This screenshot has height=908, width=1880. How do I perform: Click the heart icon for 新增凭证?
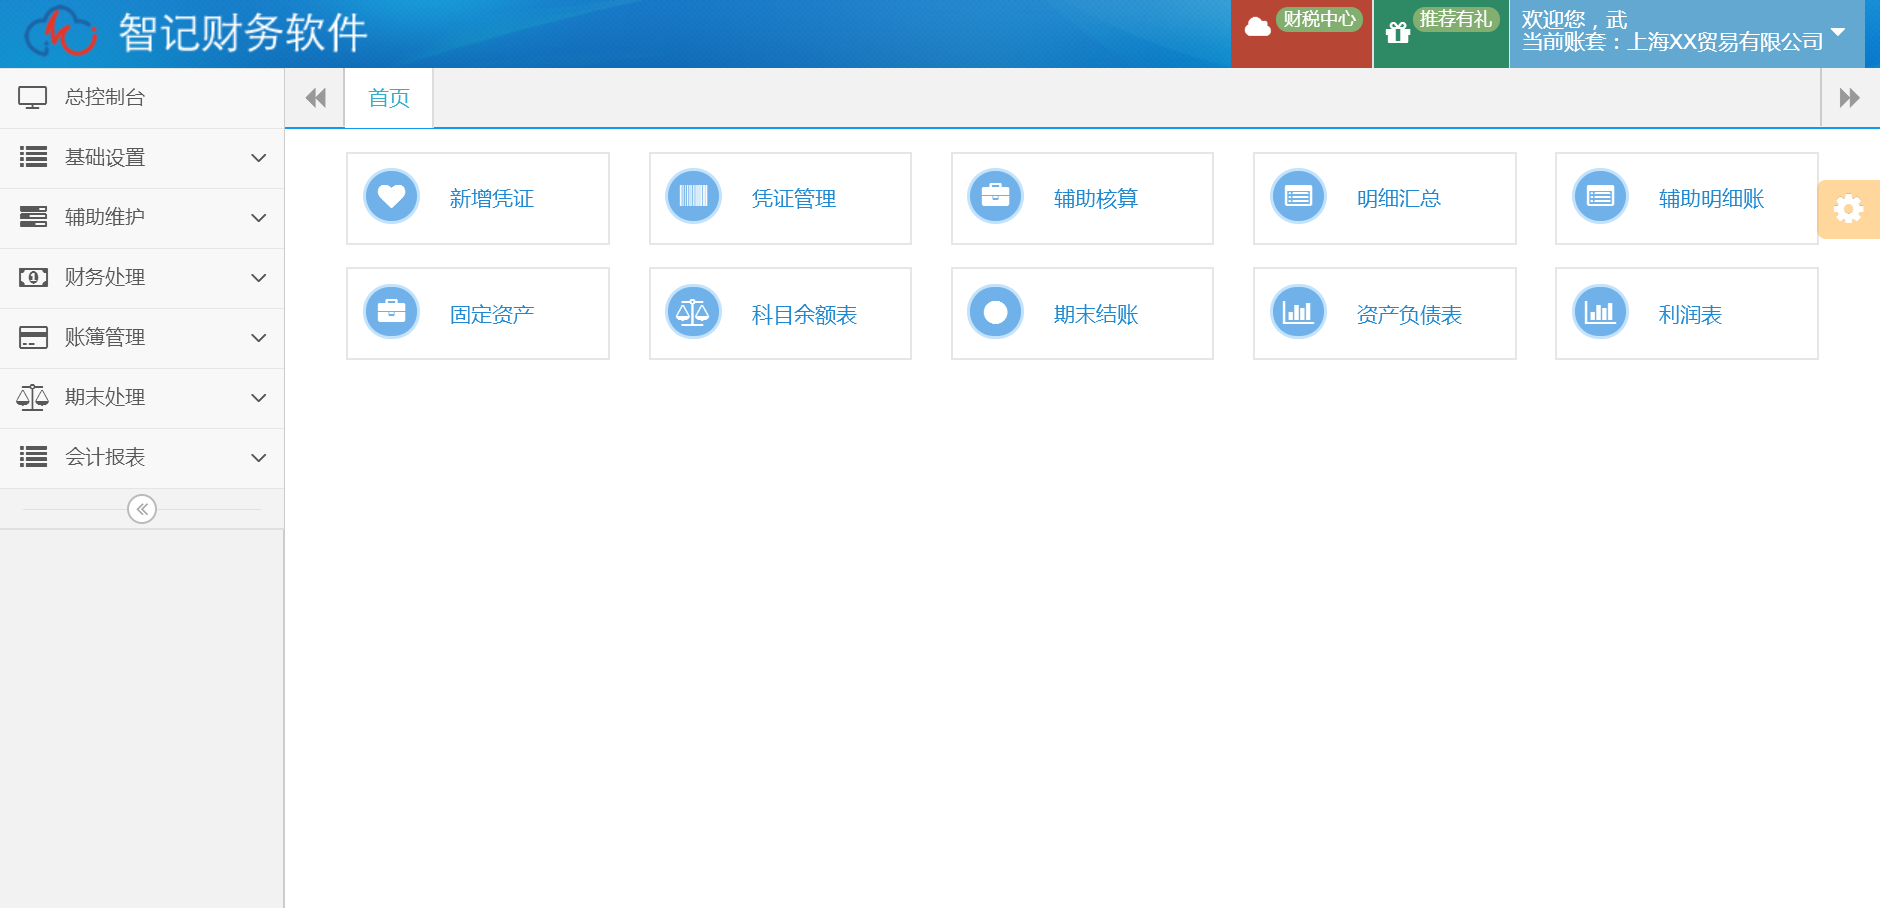click(x=391, y=196)
